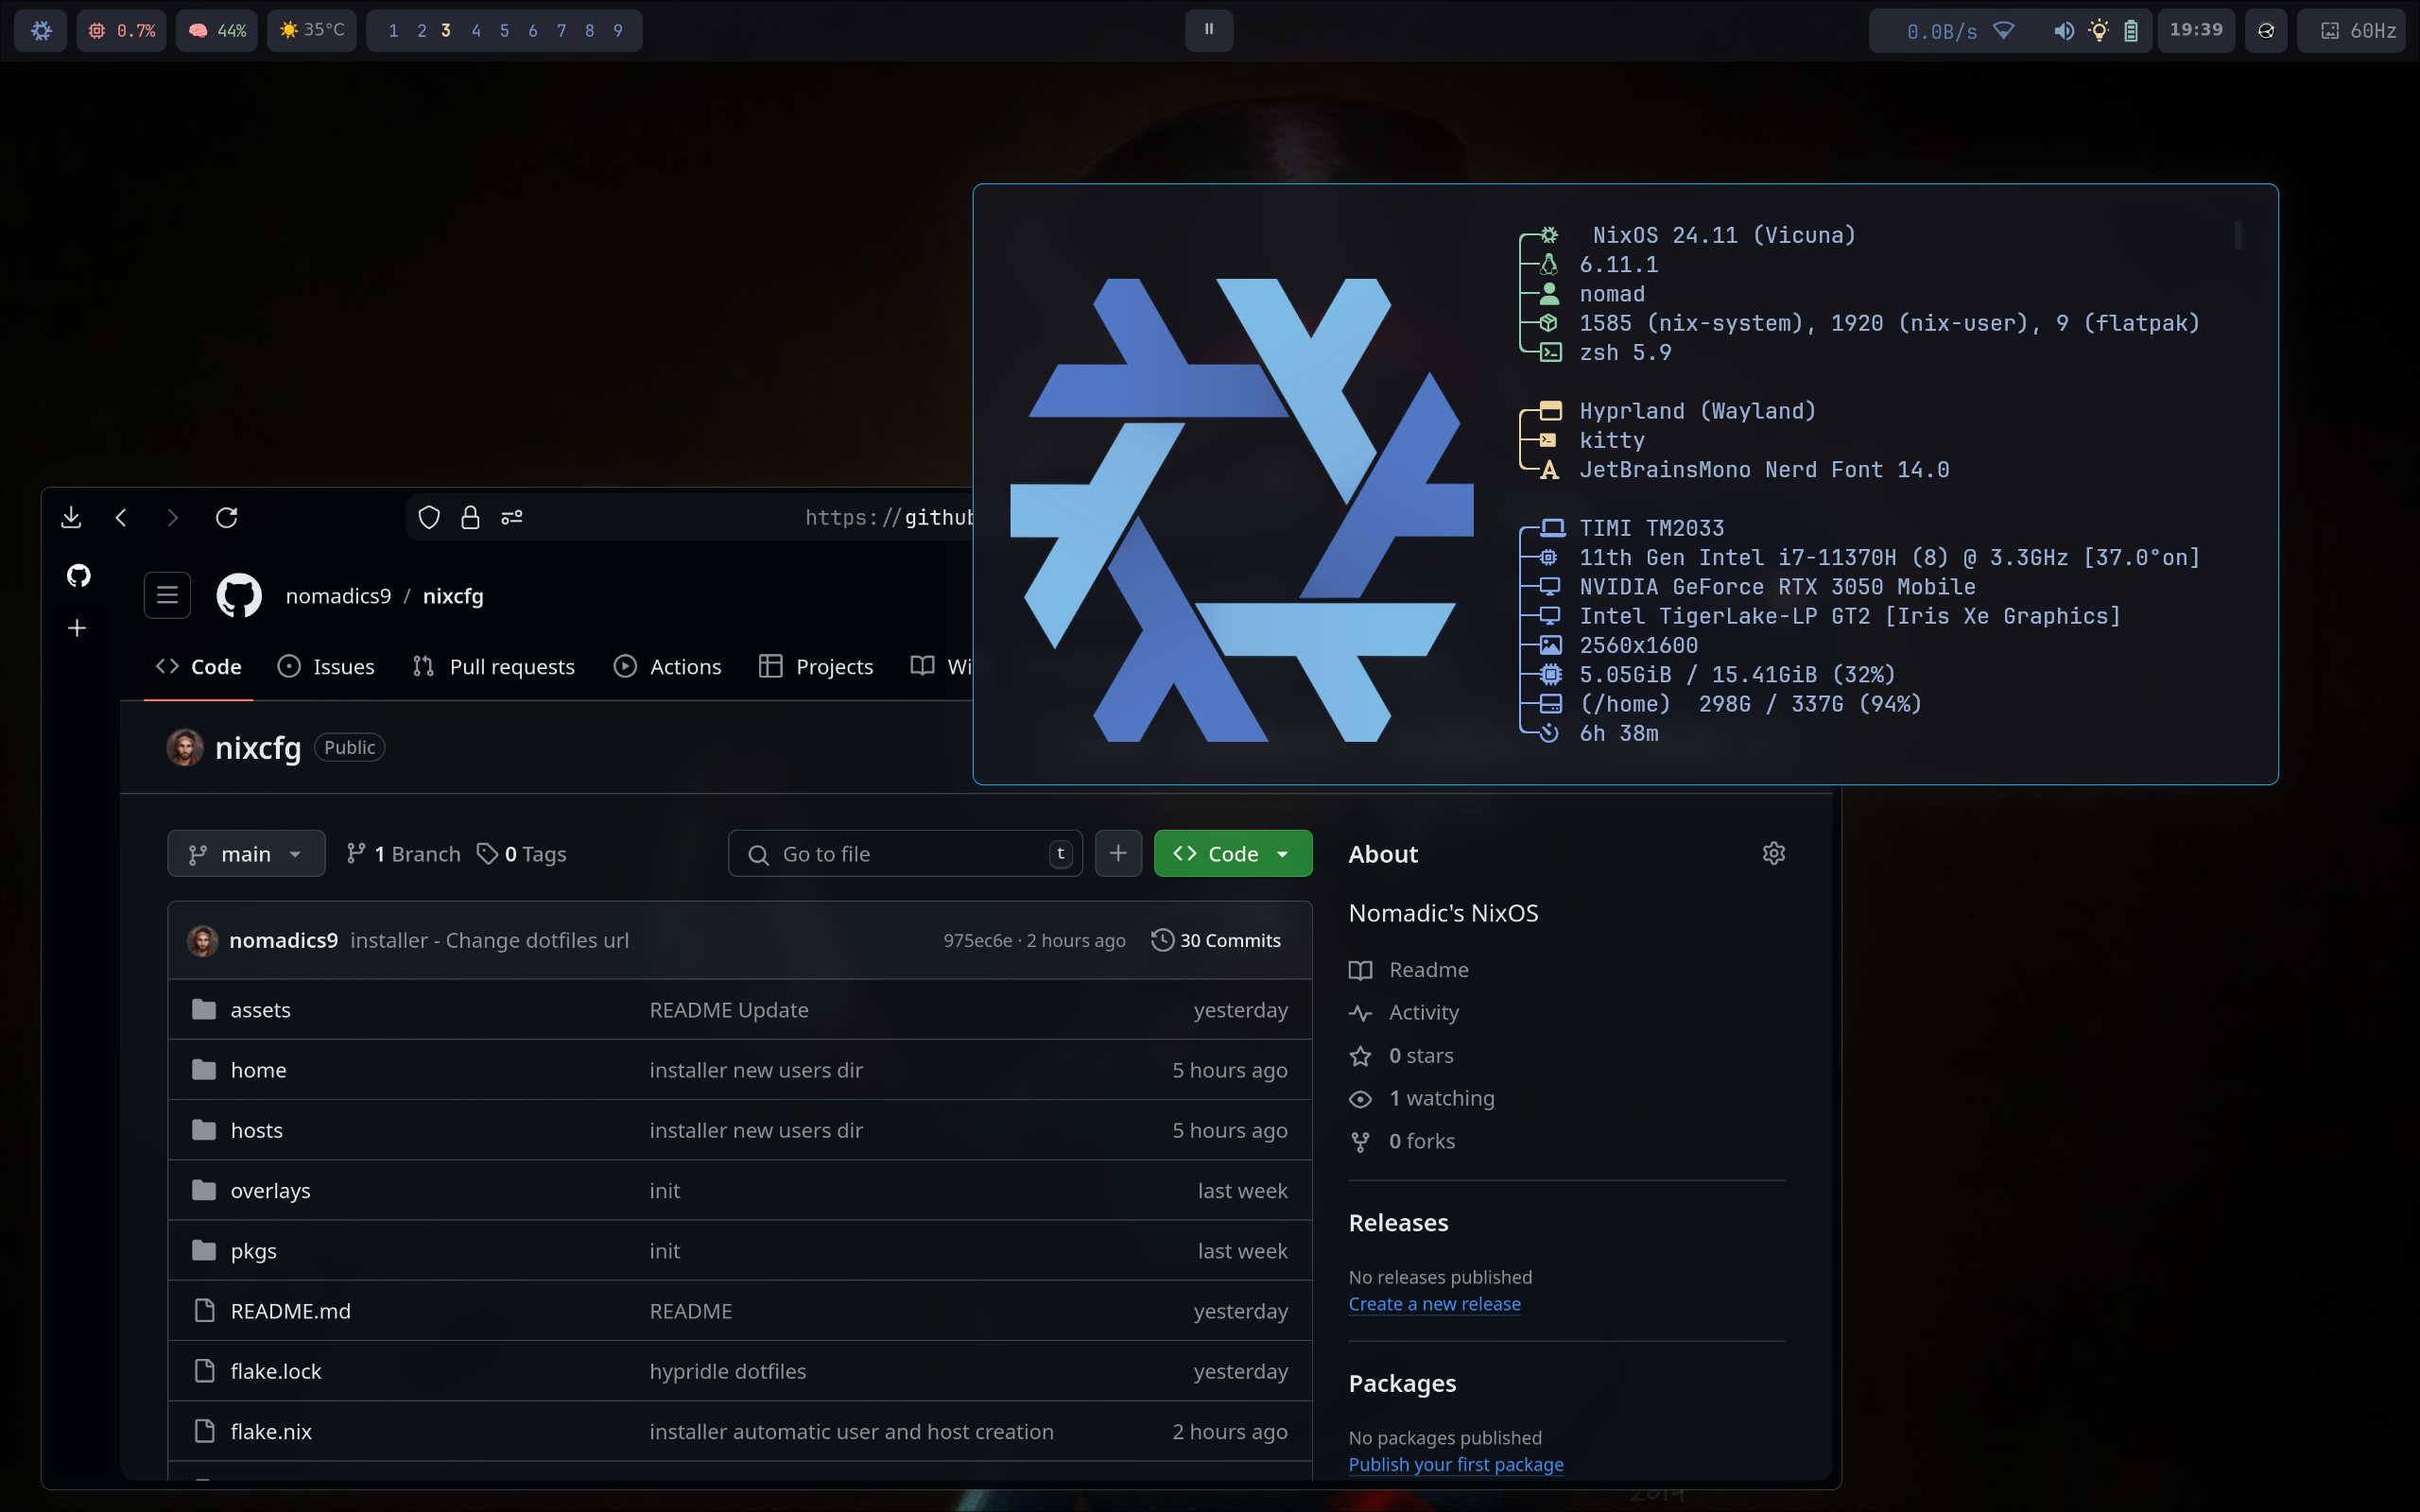Switch to workspace 5

(x=504, y=31)
